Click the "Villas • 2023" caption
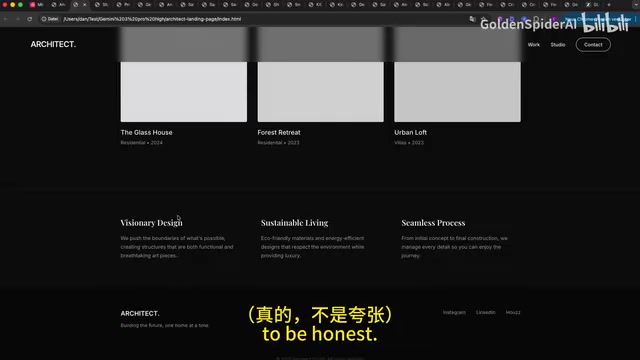This screenshot has width=640, height=360. point(409,142)
